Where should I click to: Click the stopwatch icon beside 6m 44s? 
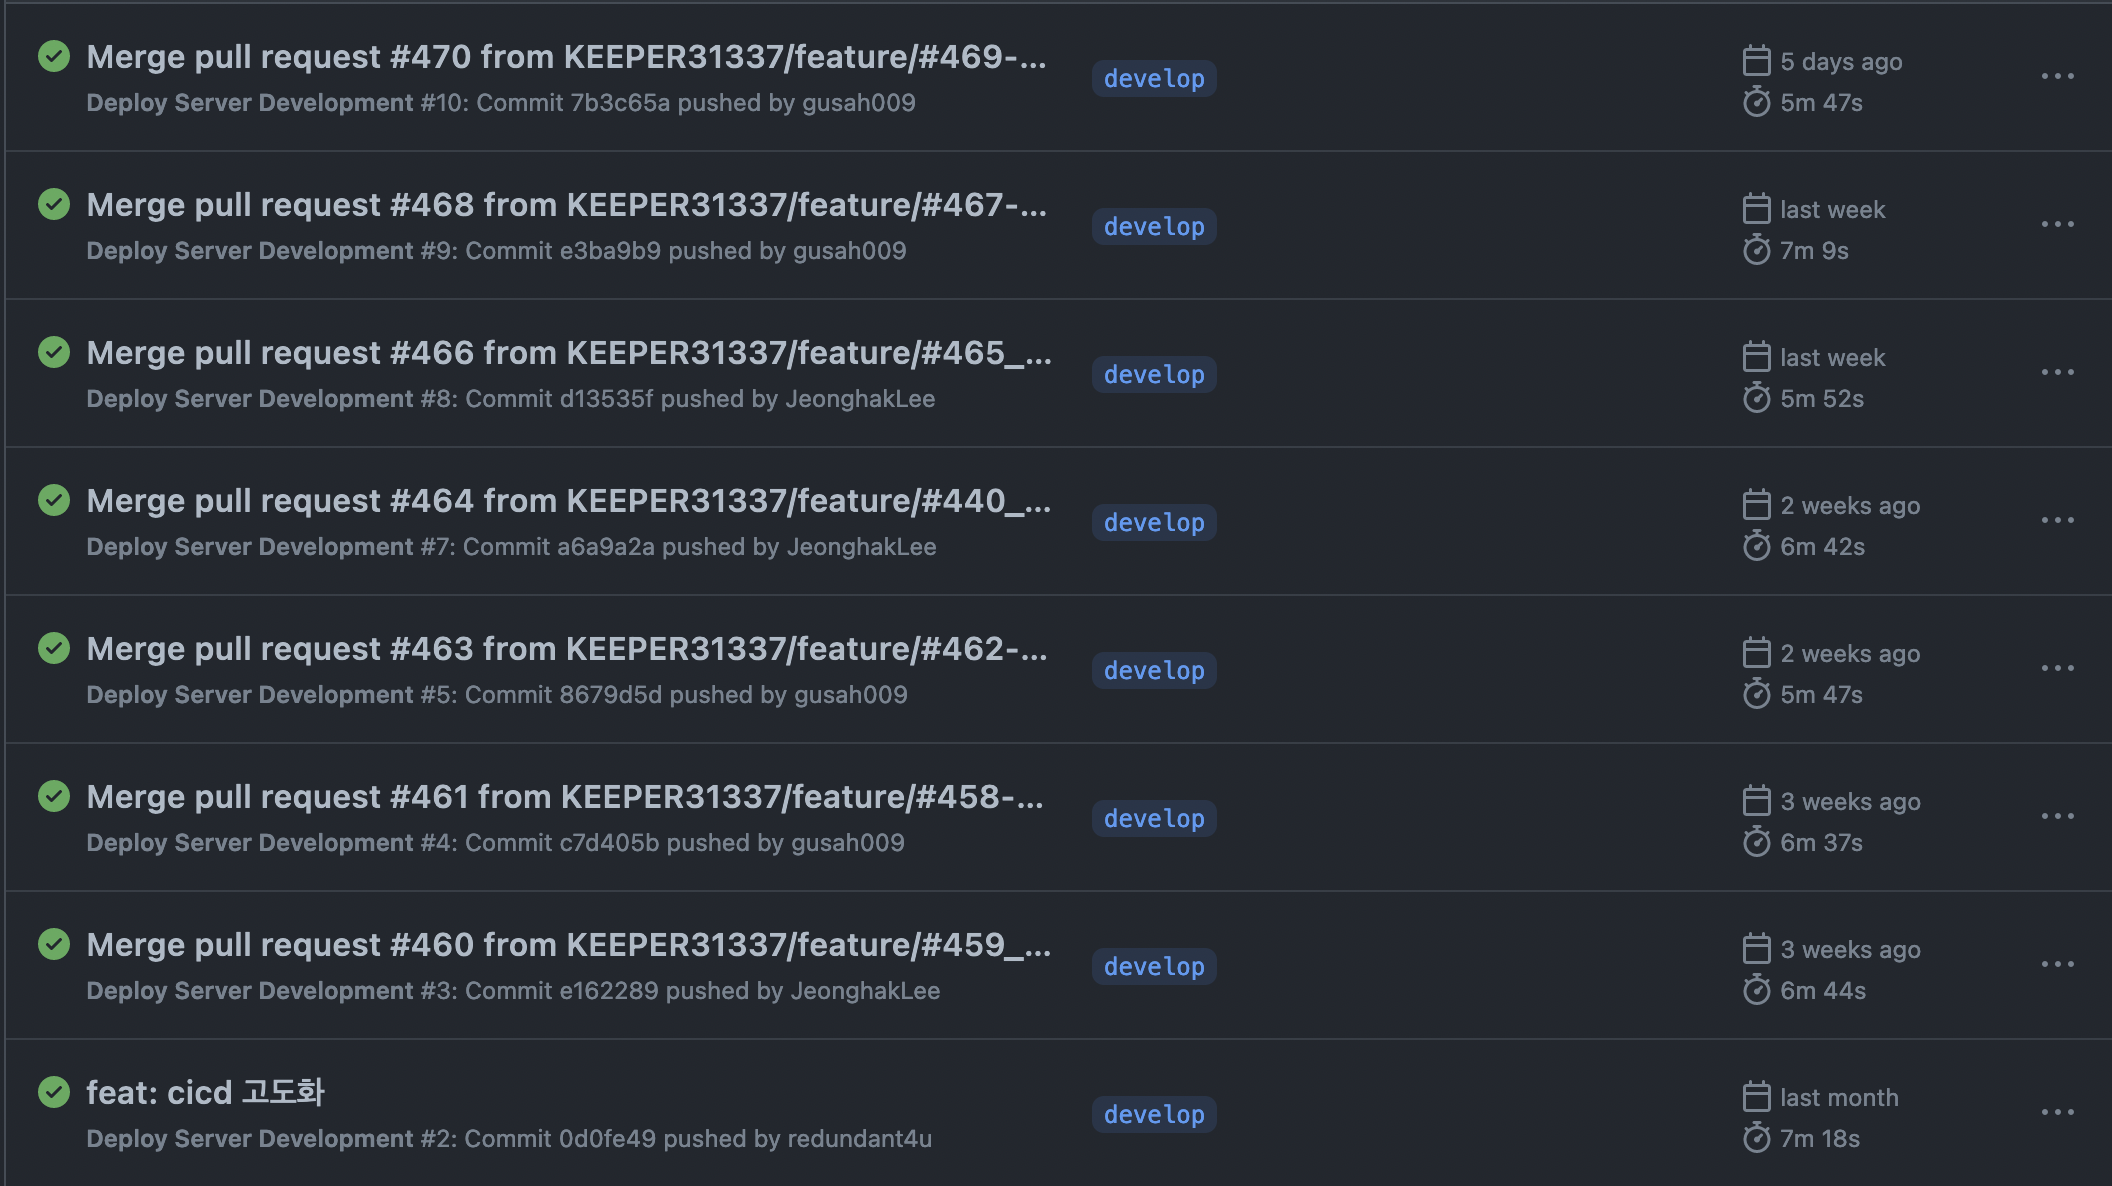[x=1756, y=990]
